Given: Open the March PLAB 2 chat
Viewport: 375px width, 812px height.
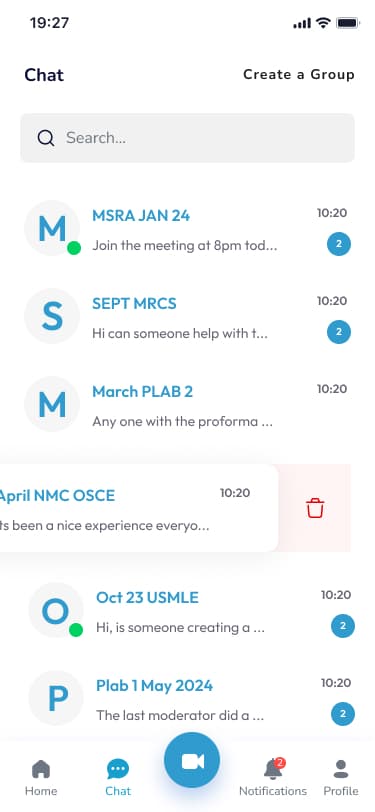Looking at the screenshot, I should pyautogui.click(x=188, y=404).
